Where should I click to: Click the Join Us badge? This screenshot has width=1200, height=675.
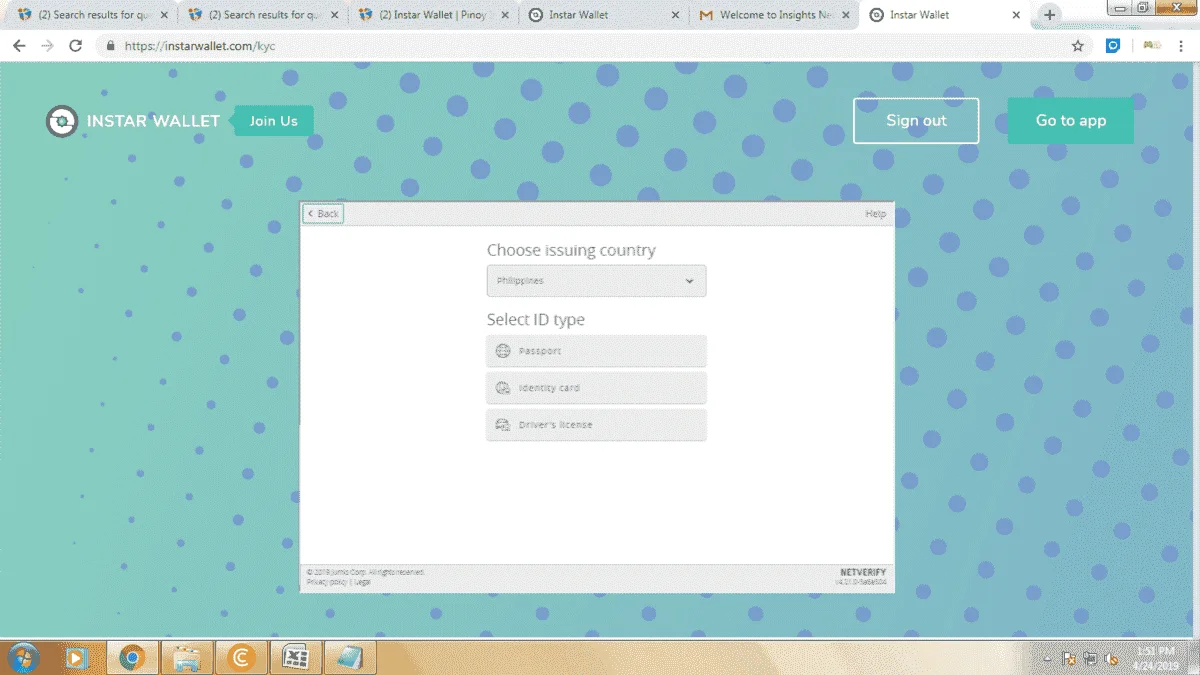[x=273, y=121]
